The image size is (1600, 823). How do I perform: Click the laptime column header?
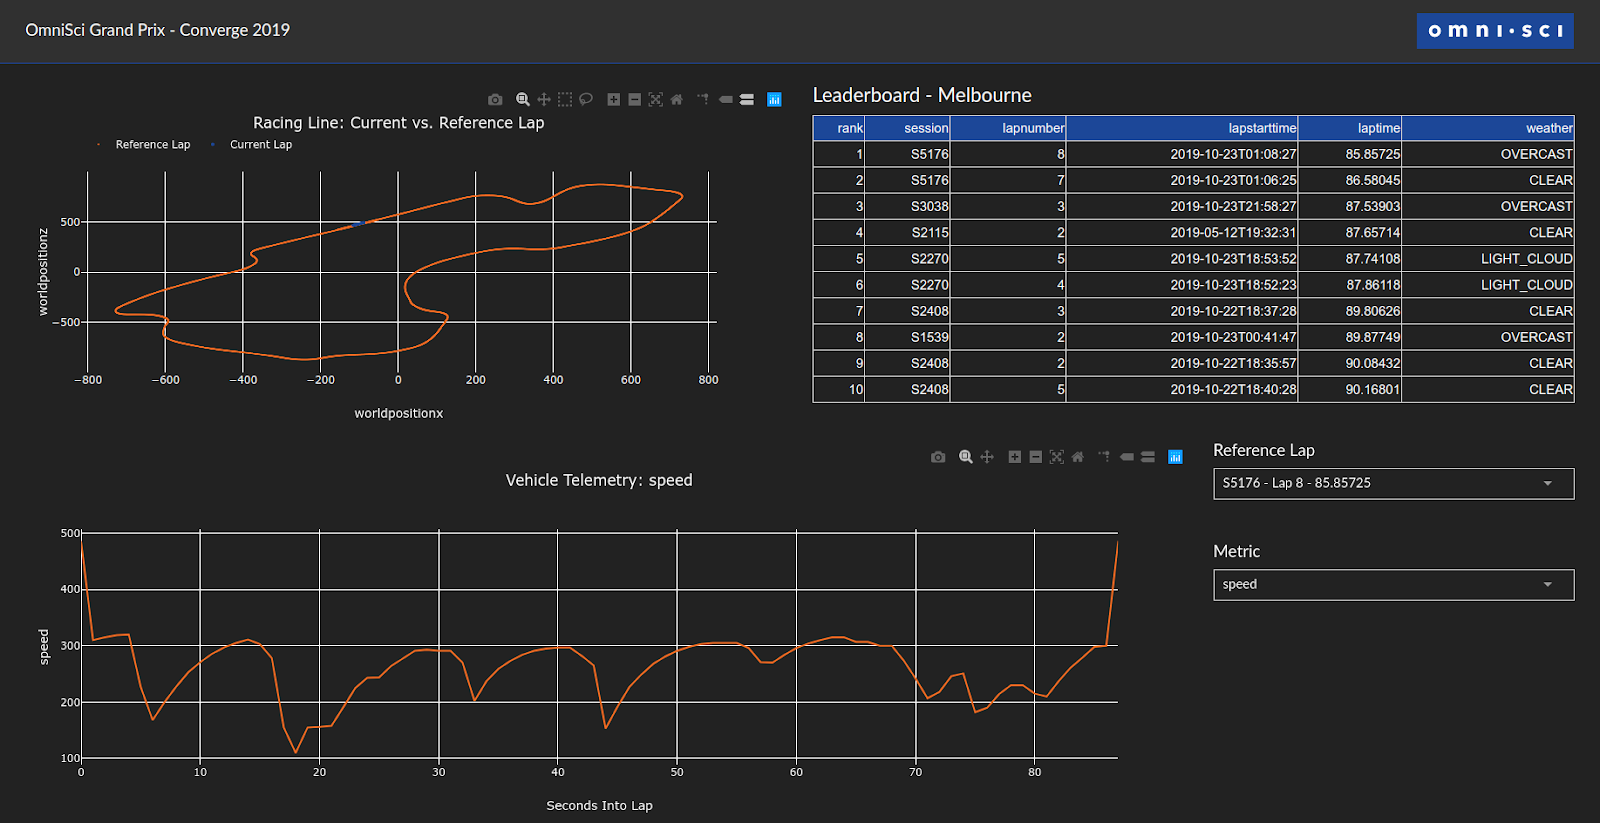(1378, 128)
